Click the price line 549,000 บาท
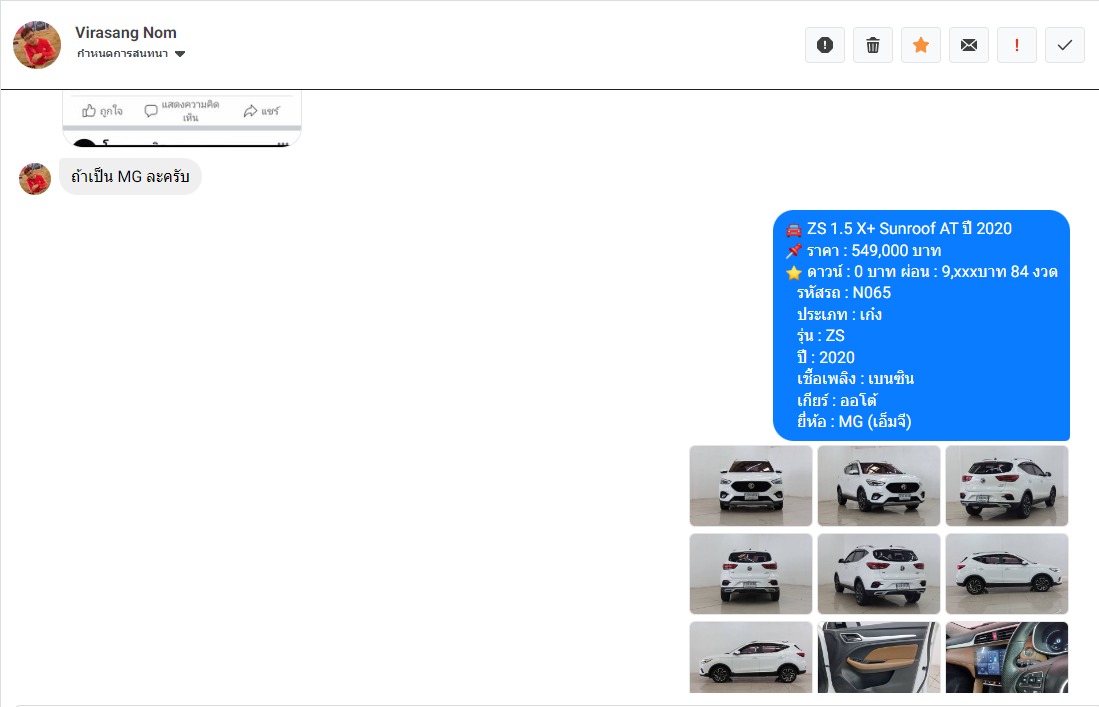This screenshot has width=1099, height=707. click(873, 250)
